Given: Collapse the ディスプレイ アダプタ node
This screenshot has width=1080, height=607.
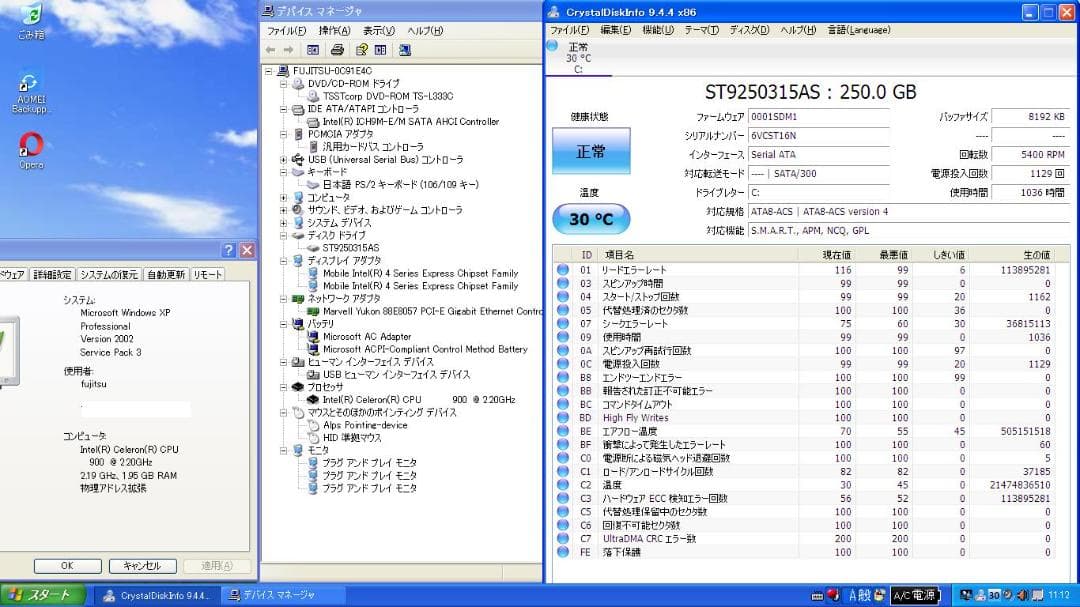Looking at the screenshot, I should point(283,261).
